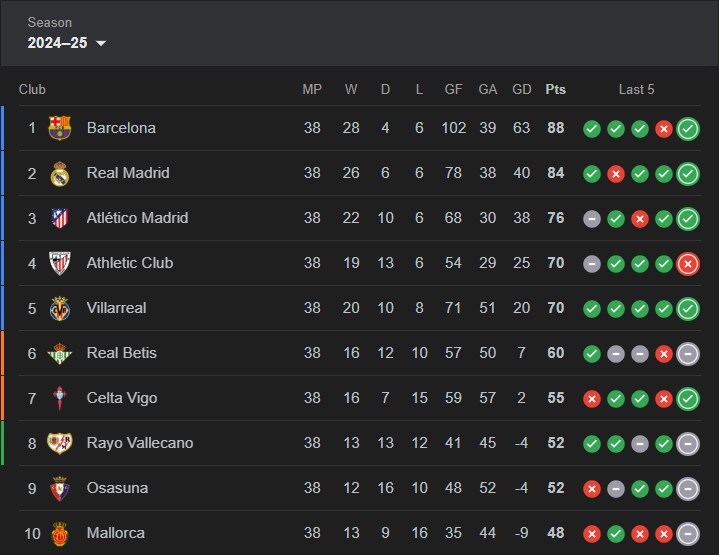Click the Rayo Vallecano club crest
719x555 pixels.
[60, 443]
